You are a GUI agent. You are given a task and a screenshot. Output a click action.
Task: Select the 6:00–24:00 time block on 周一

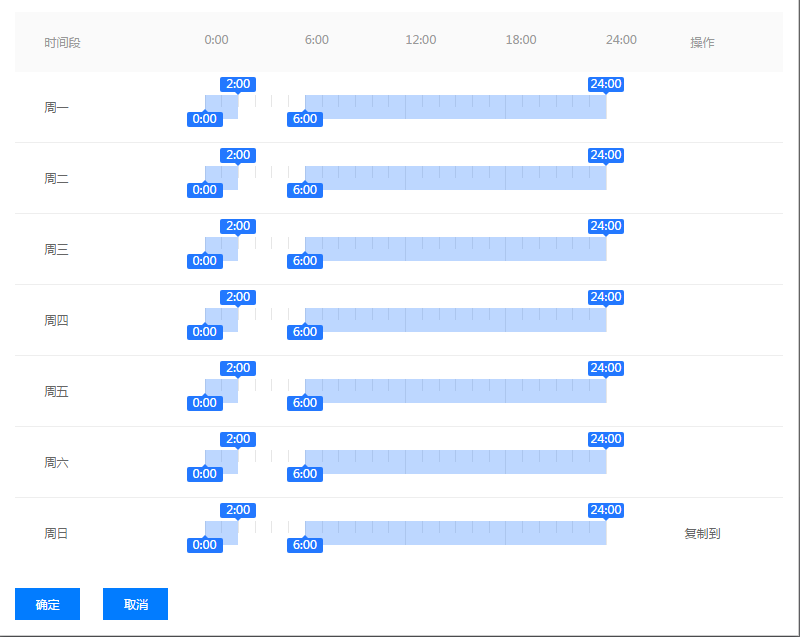click(455, 107)
